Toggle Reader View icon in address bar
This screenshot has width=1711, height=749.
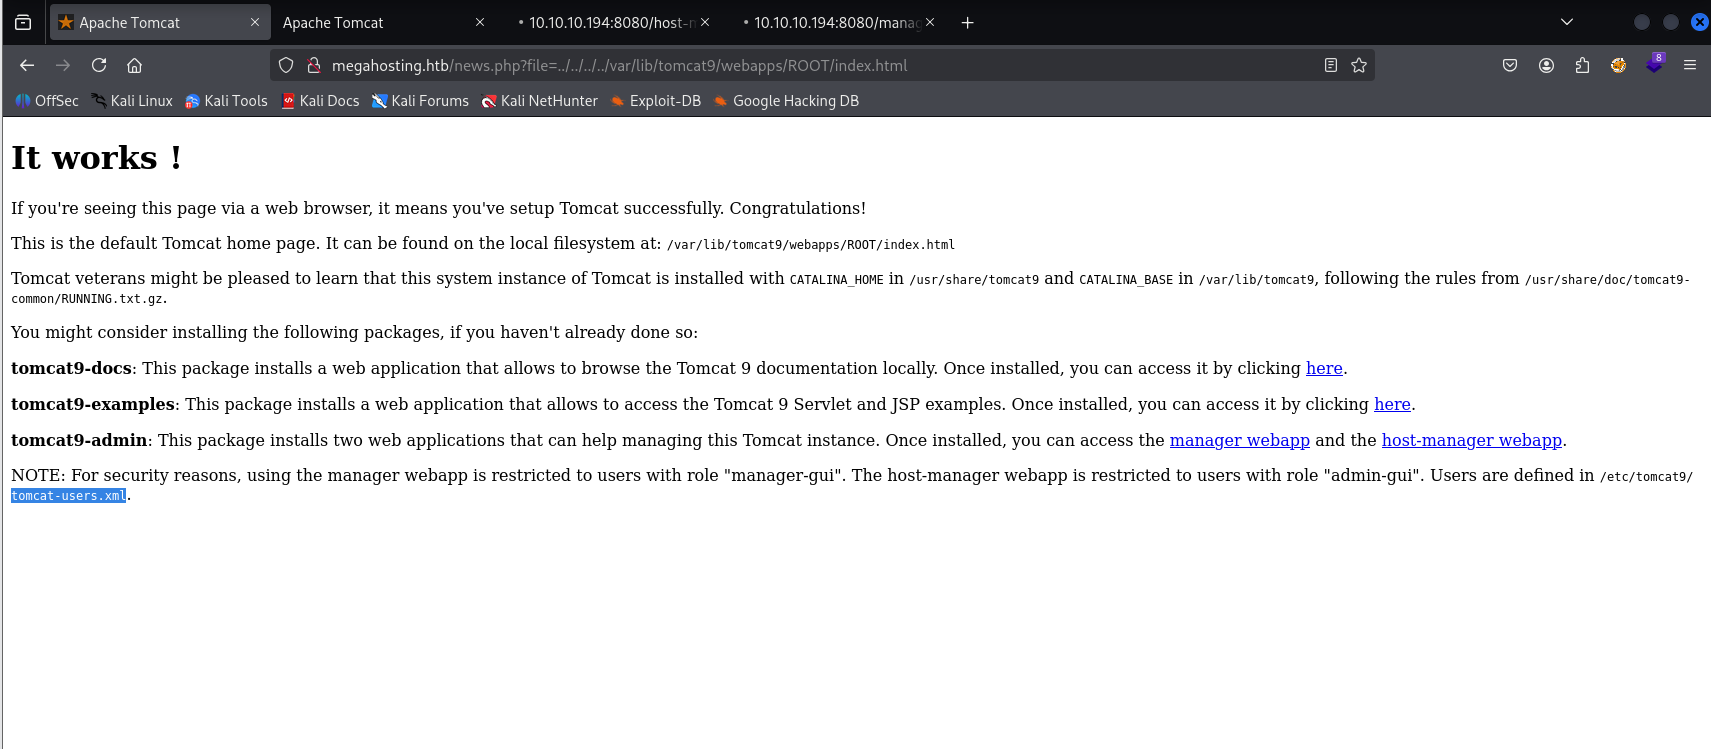point(1330,65)
